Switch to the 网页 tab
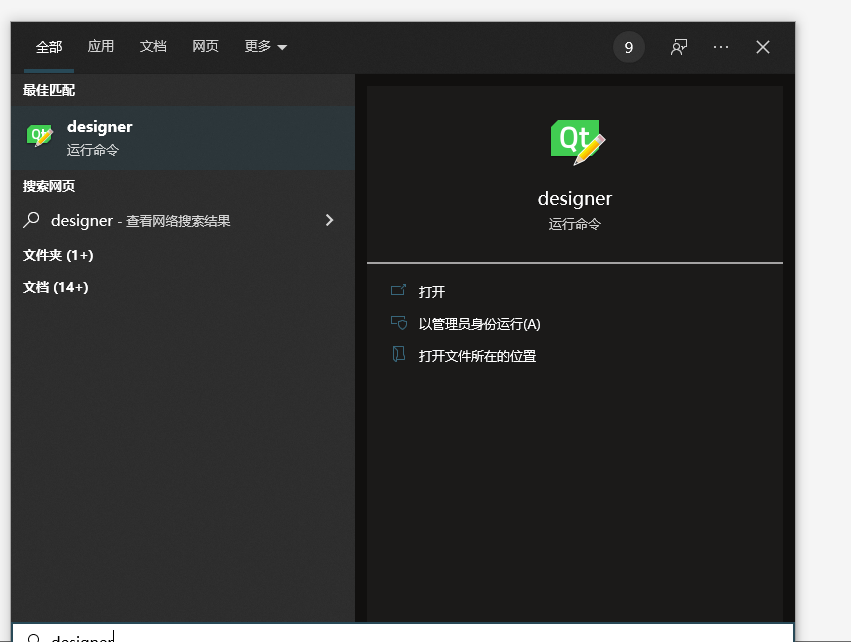Viewport: 851px width, 642px height. pyautogui.click(x=205, y=46)
